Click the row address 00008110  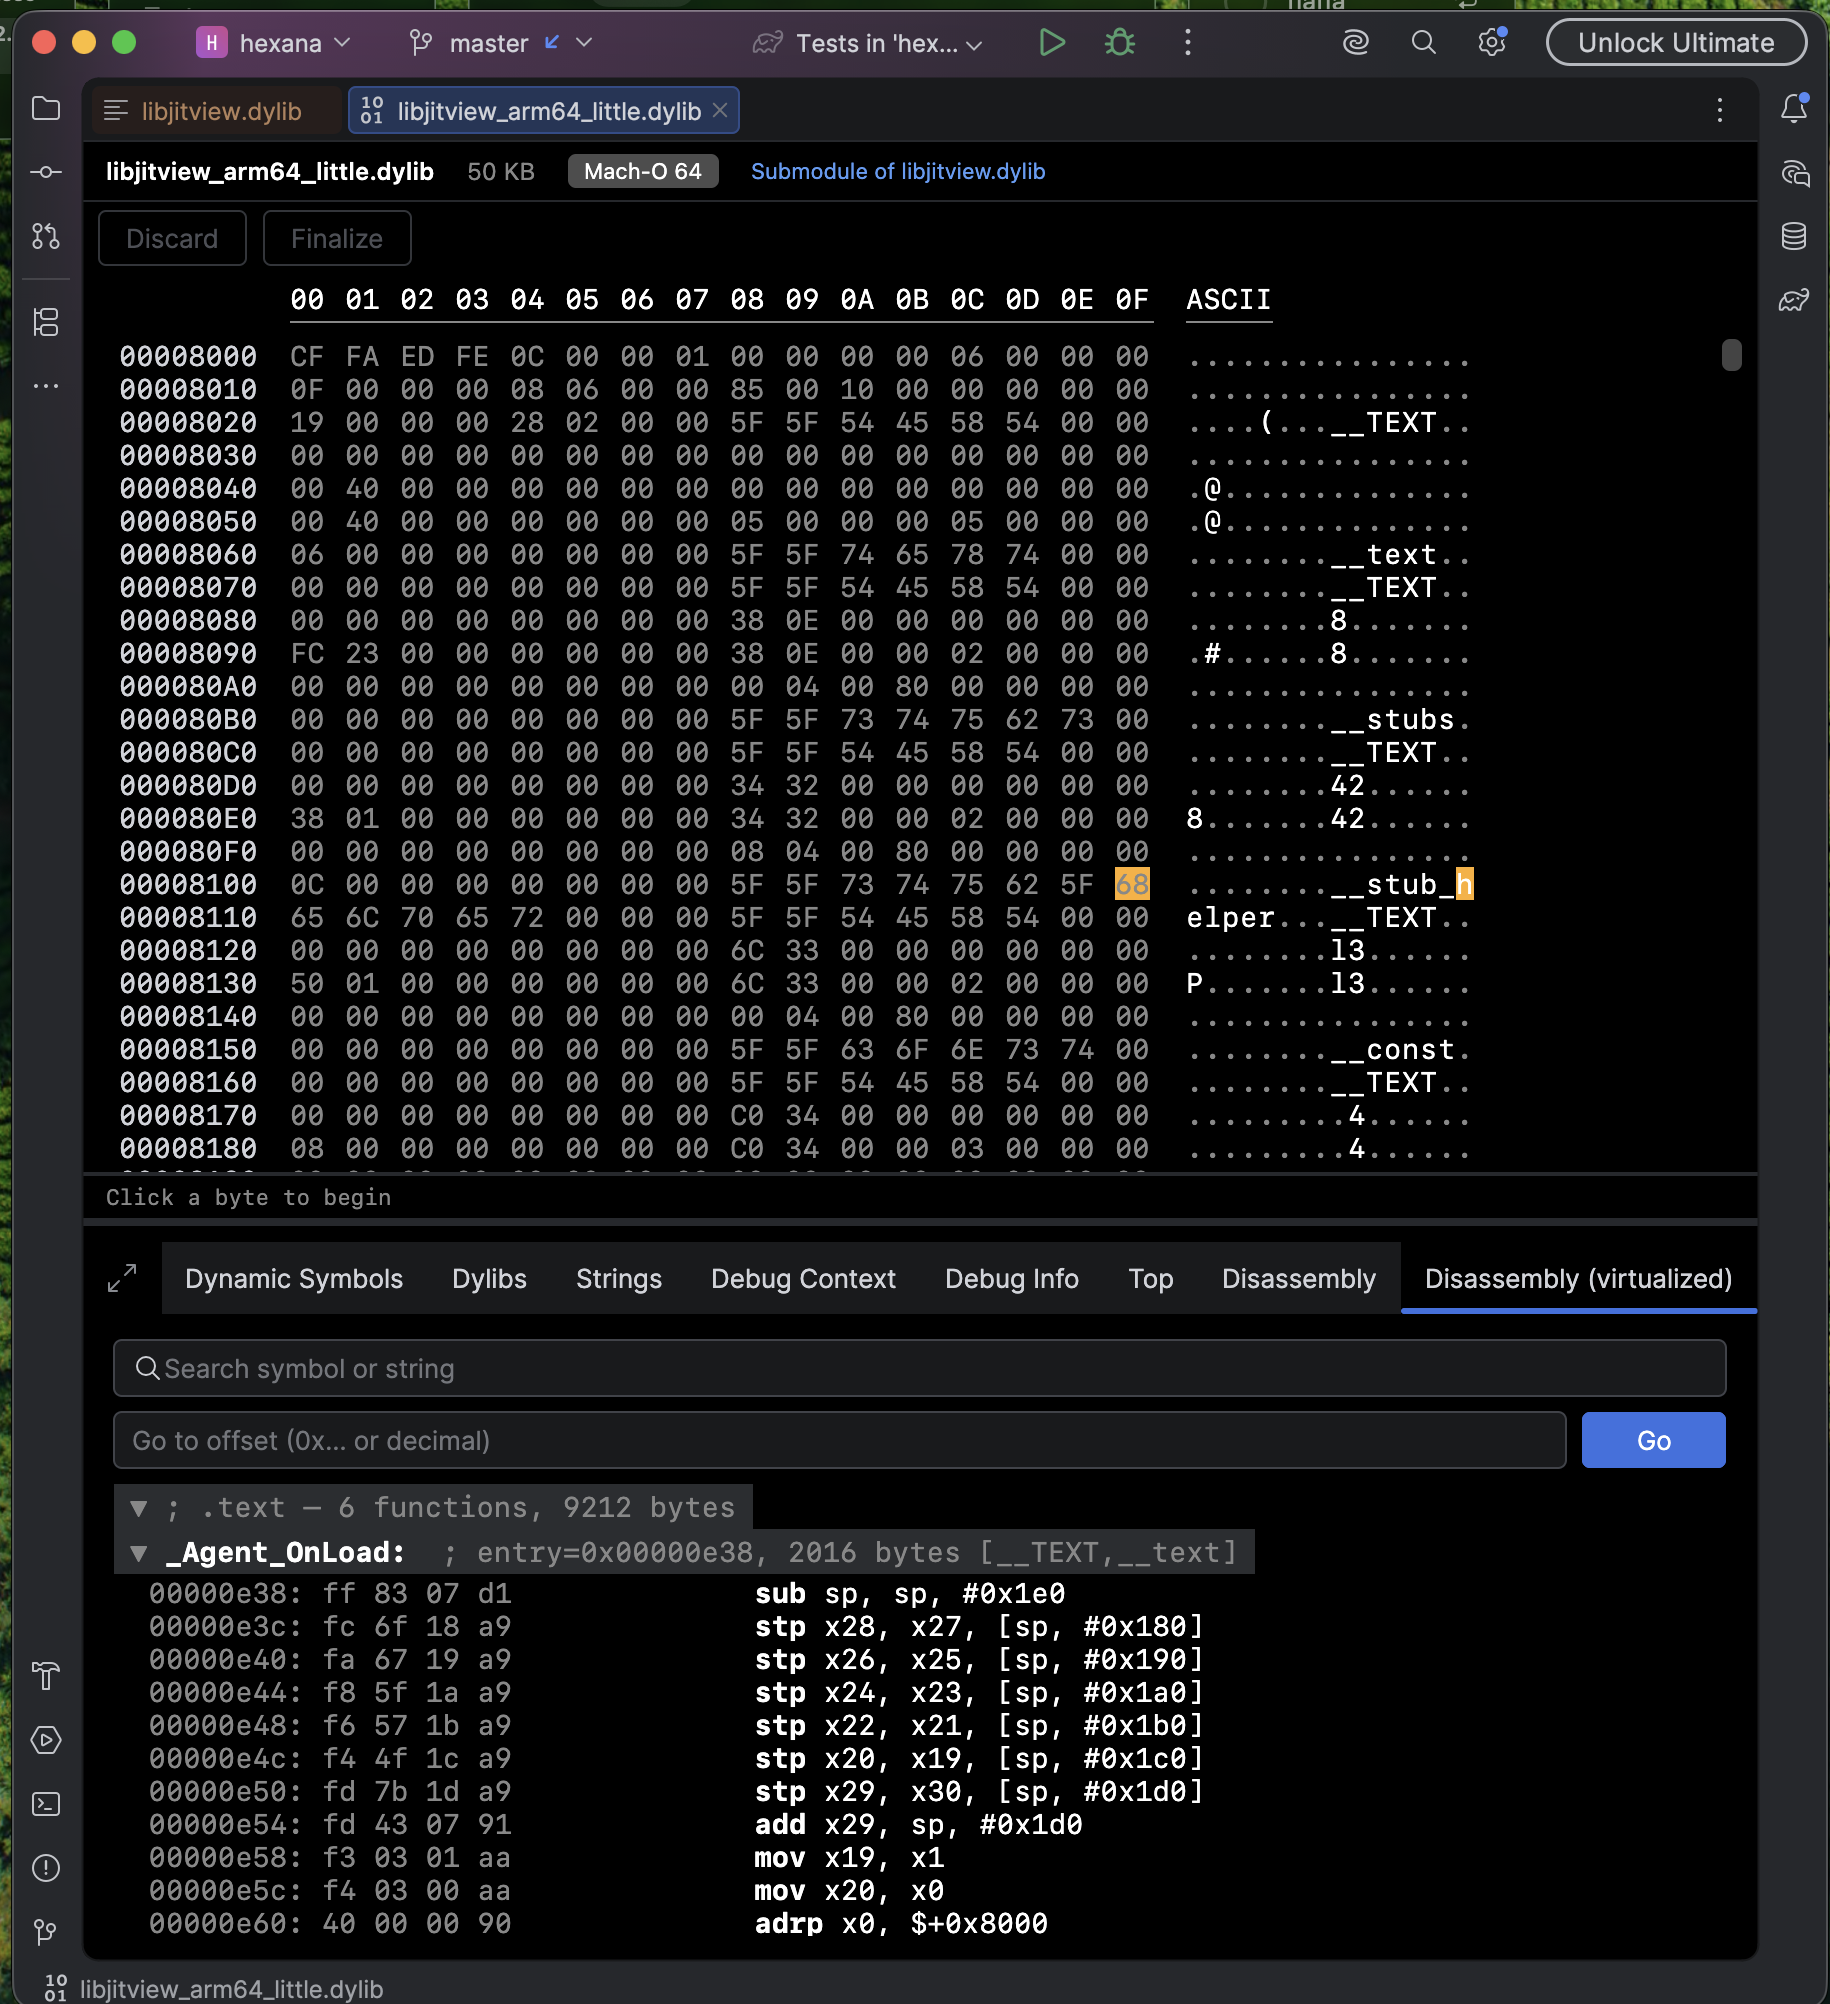click(188, 918)
